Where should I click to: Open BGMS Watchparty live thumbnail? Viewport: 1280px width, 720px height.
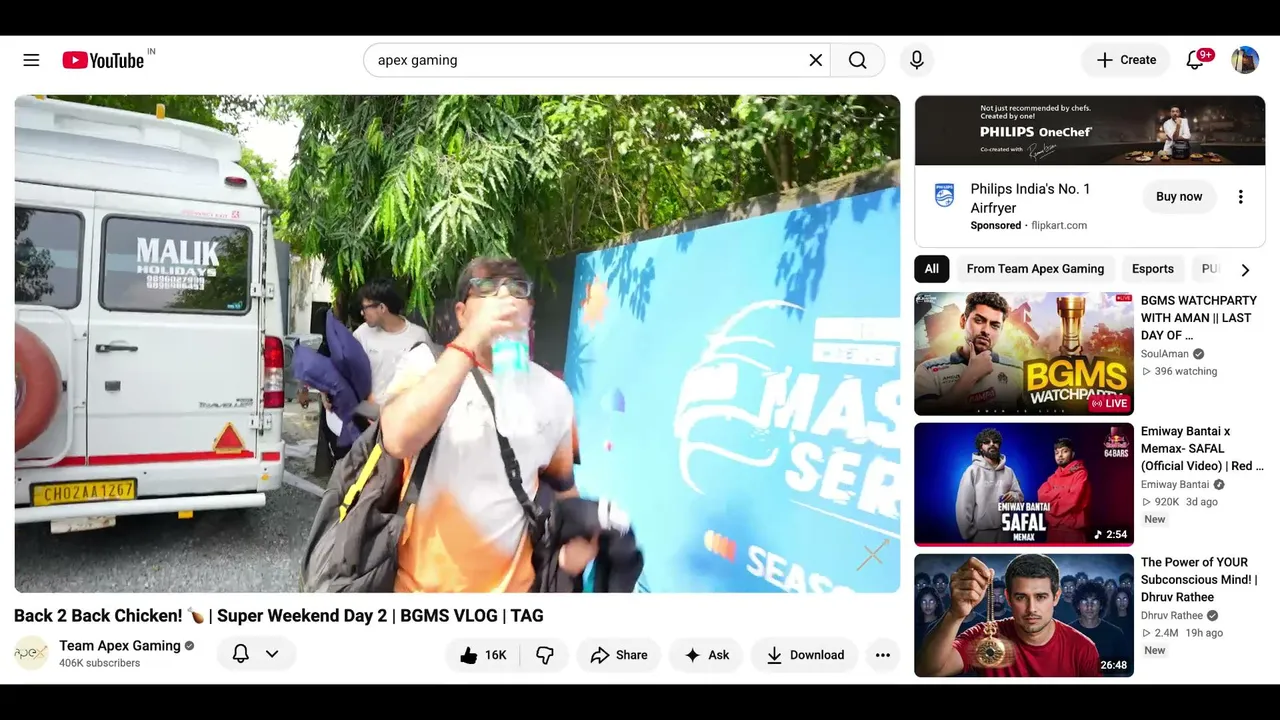(x=1024, y=354)
